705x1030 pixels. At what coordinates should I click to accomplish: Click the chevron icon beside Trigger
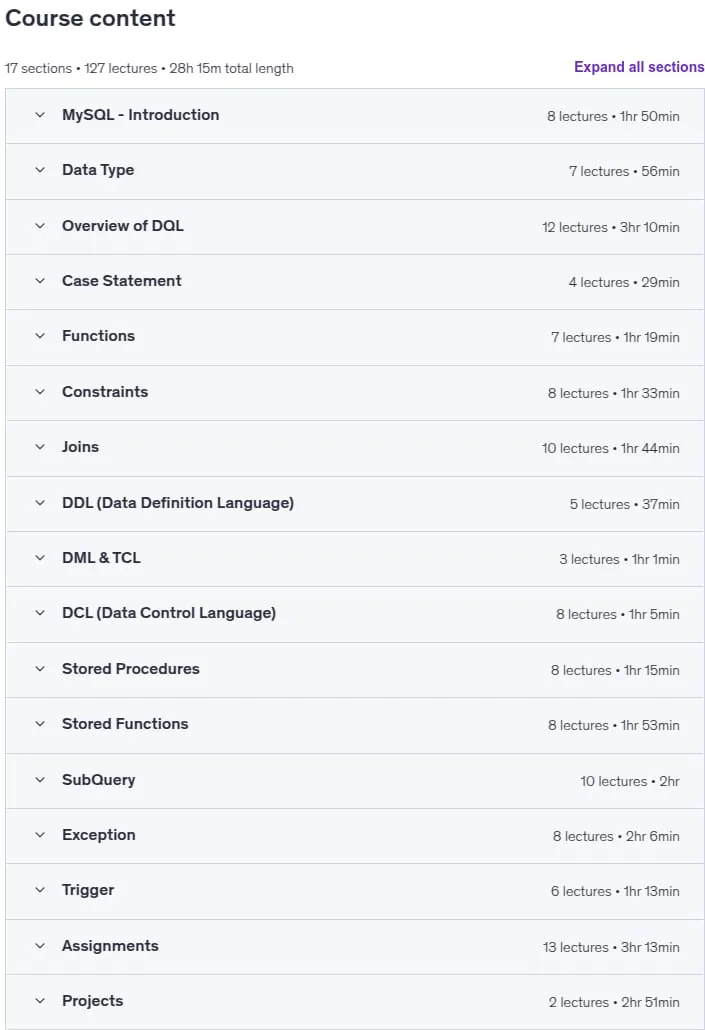click(x=40, y=891)
